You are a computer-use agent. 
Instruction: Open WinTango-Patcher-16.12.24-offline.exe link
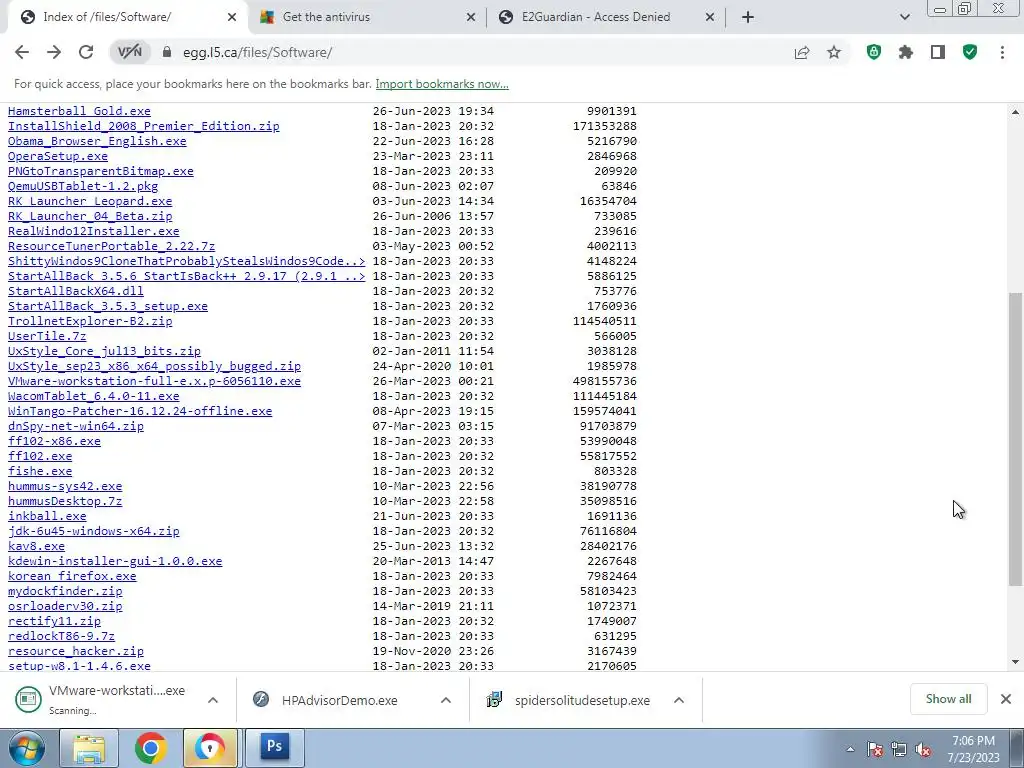point(140,411)
